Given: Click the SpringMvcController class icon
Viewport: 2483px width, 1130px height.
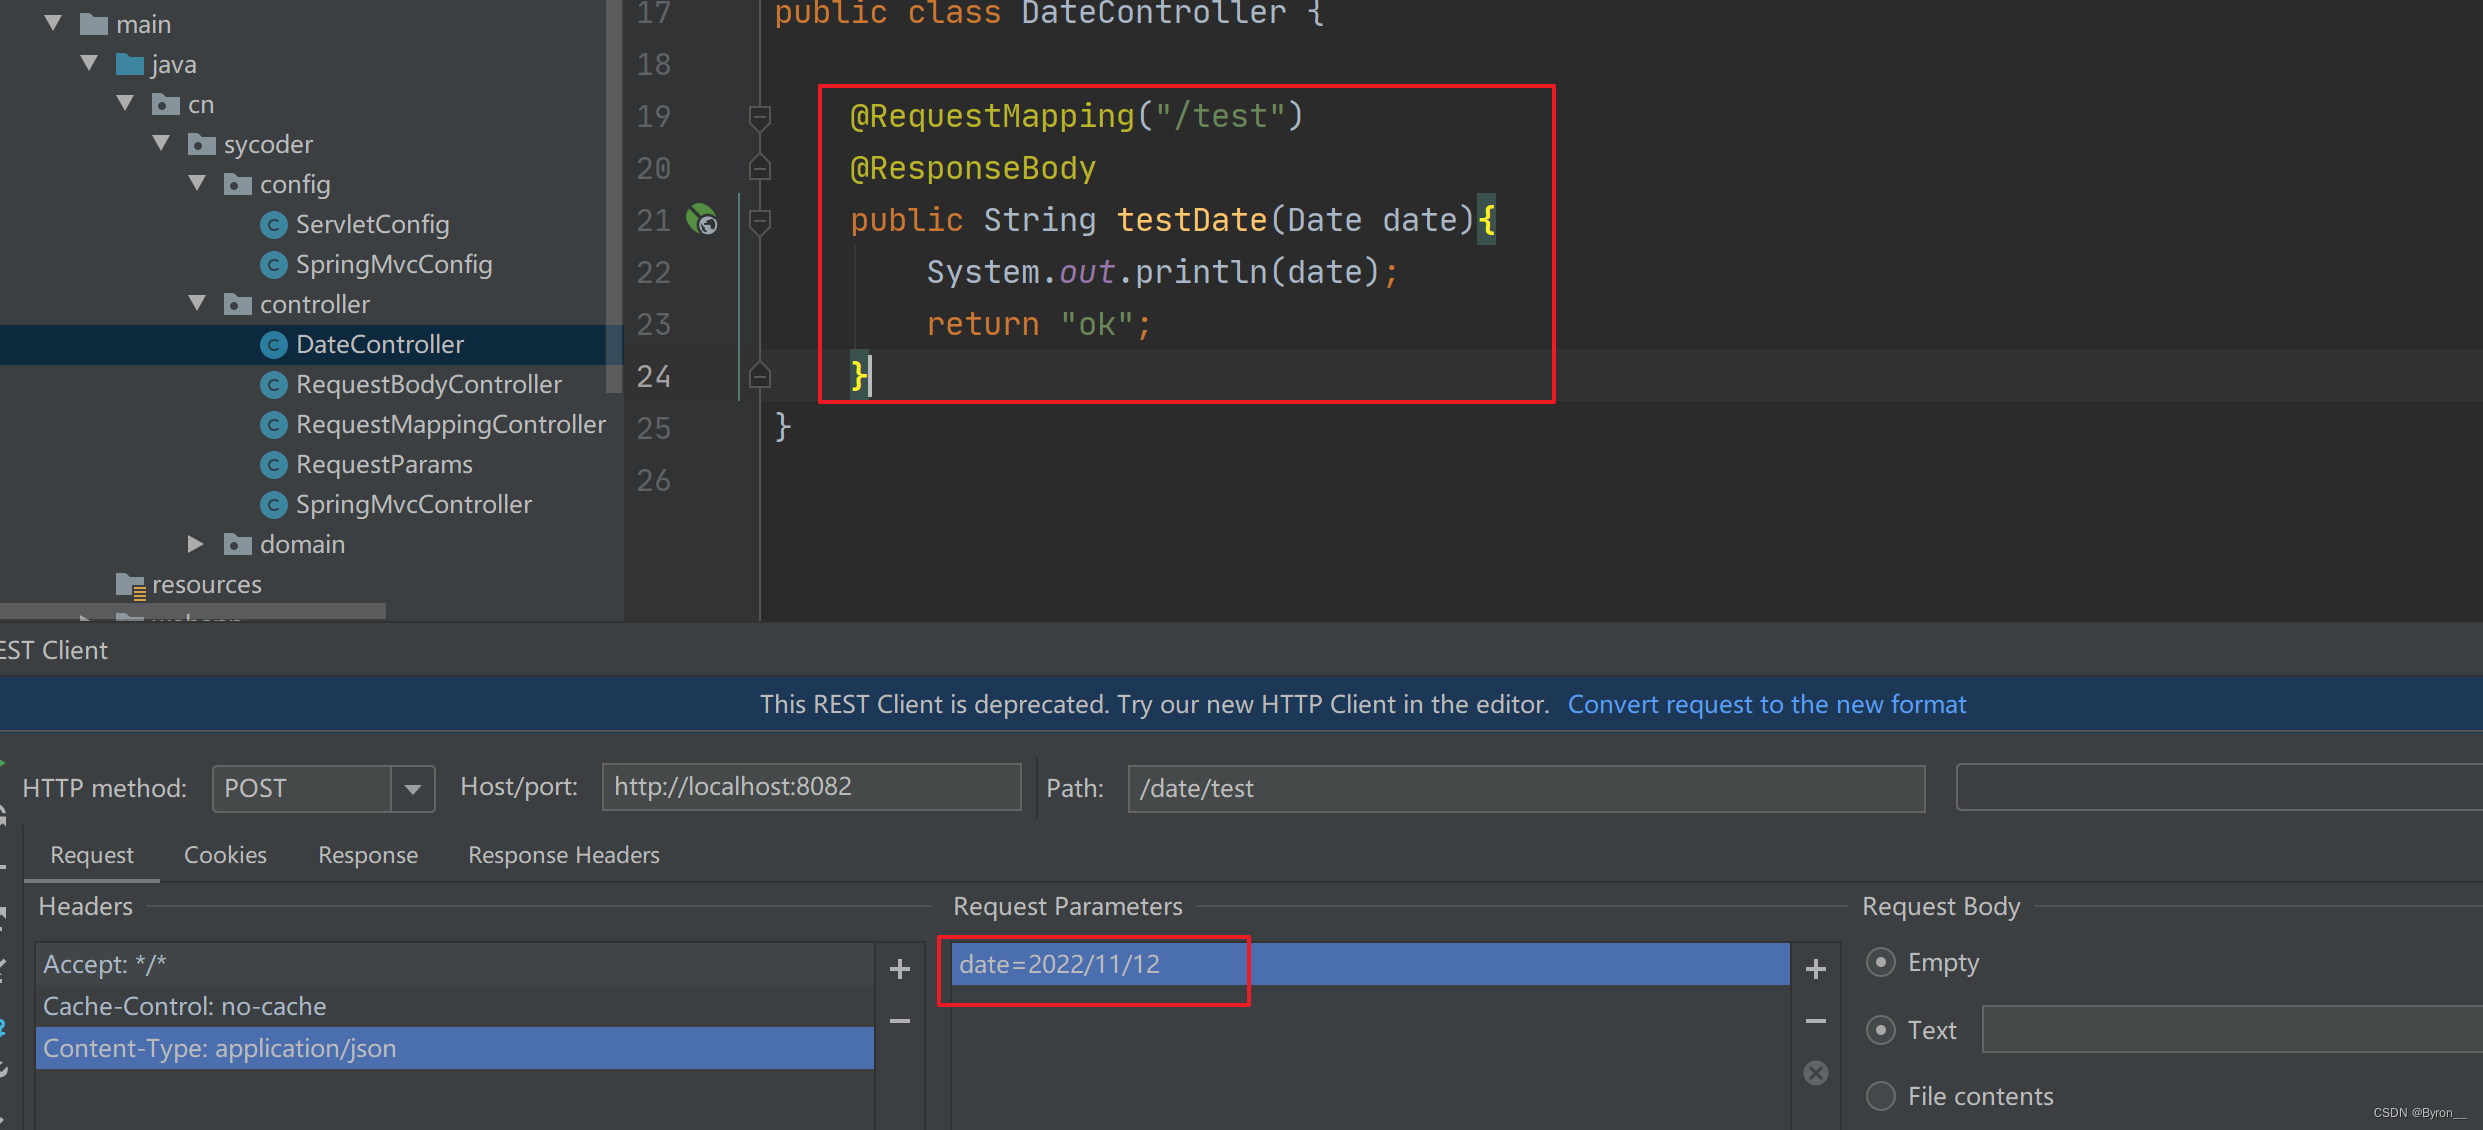Looking at the screenshot, I should coord(274,505).
